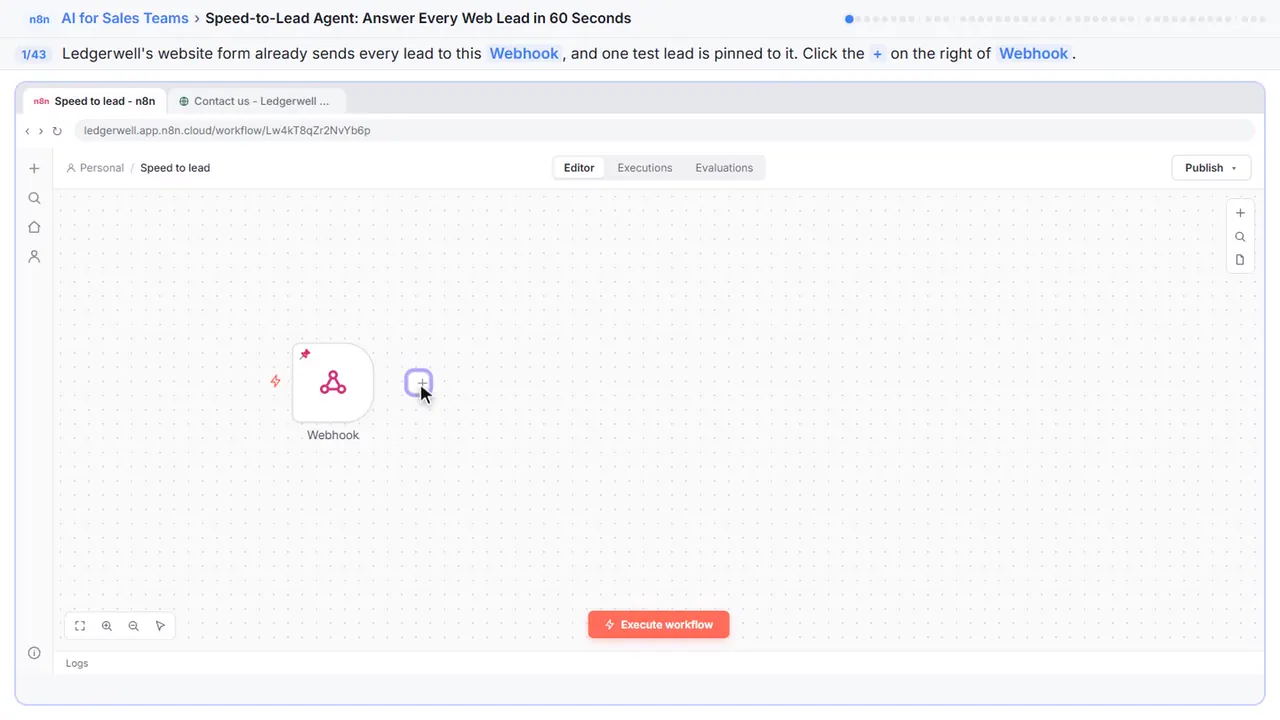
Task: Open the Evaluations tab
Action: 724,168
